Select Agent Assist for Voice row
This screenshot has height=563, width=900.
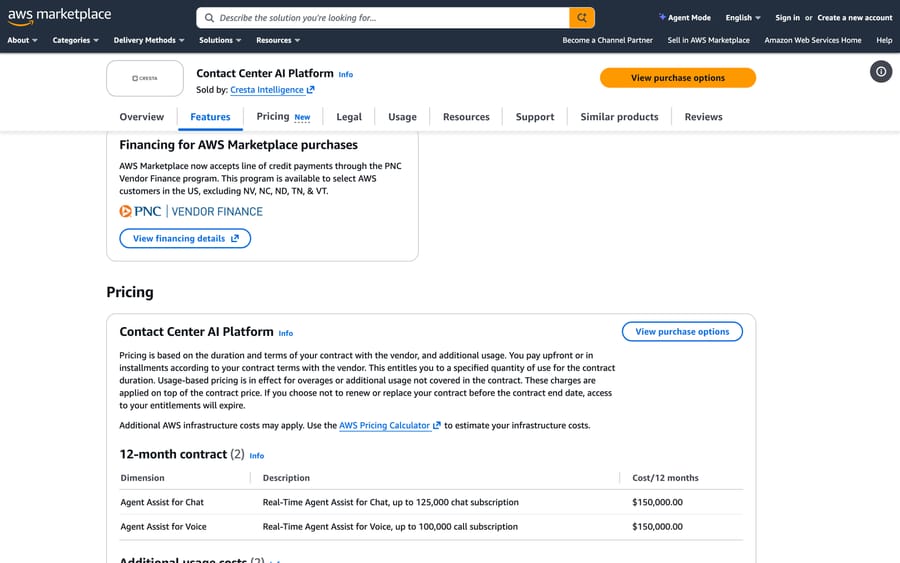click(x=431, y=527)
